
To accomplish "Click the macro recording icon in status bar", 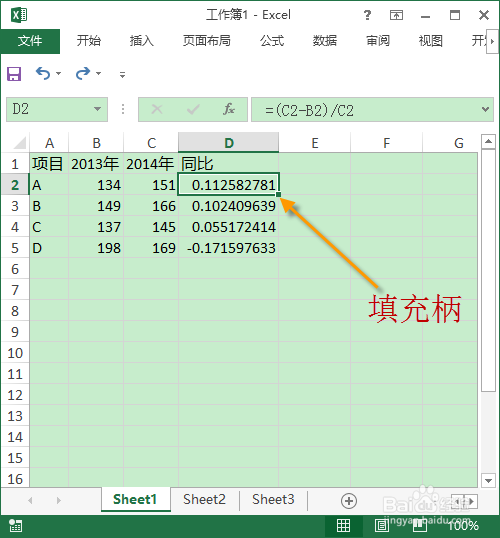I will [x=15, y=525].
